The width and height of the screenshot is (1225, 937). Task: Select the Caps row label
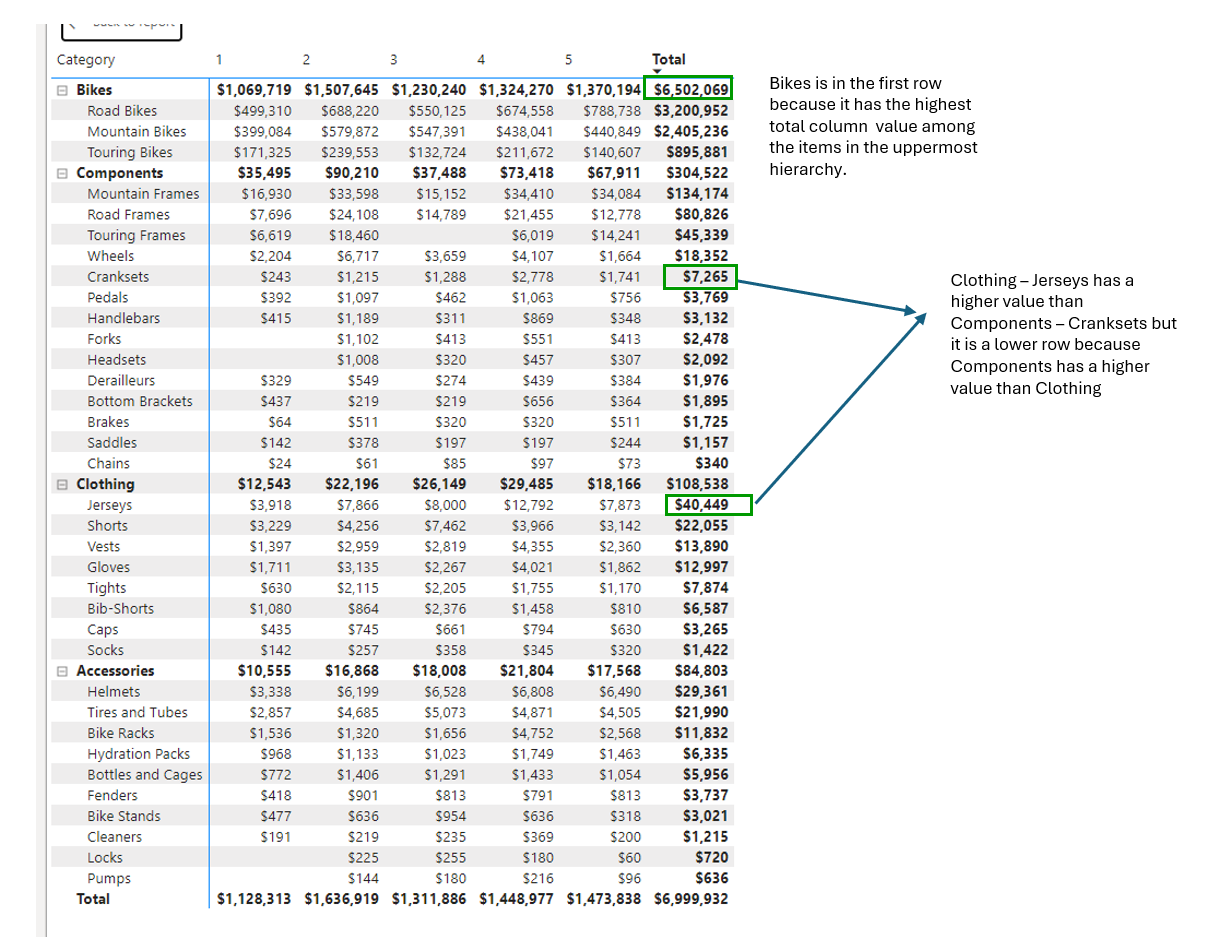102,630
